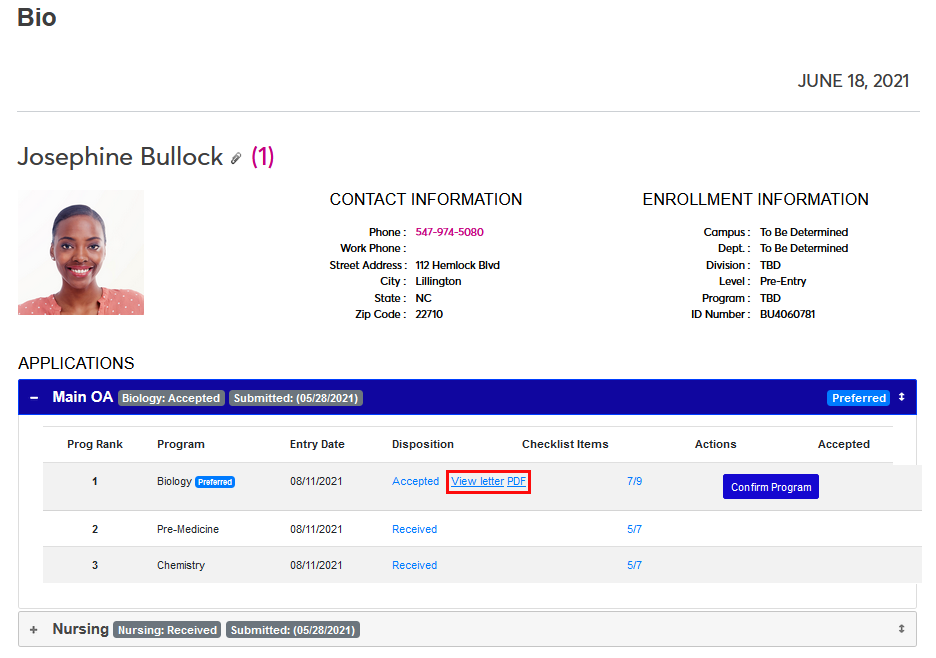Collapse the Main OA application section
This screenshot has height=658, width=936.
pyautogui.click(x=34, y=398)
